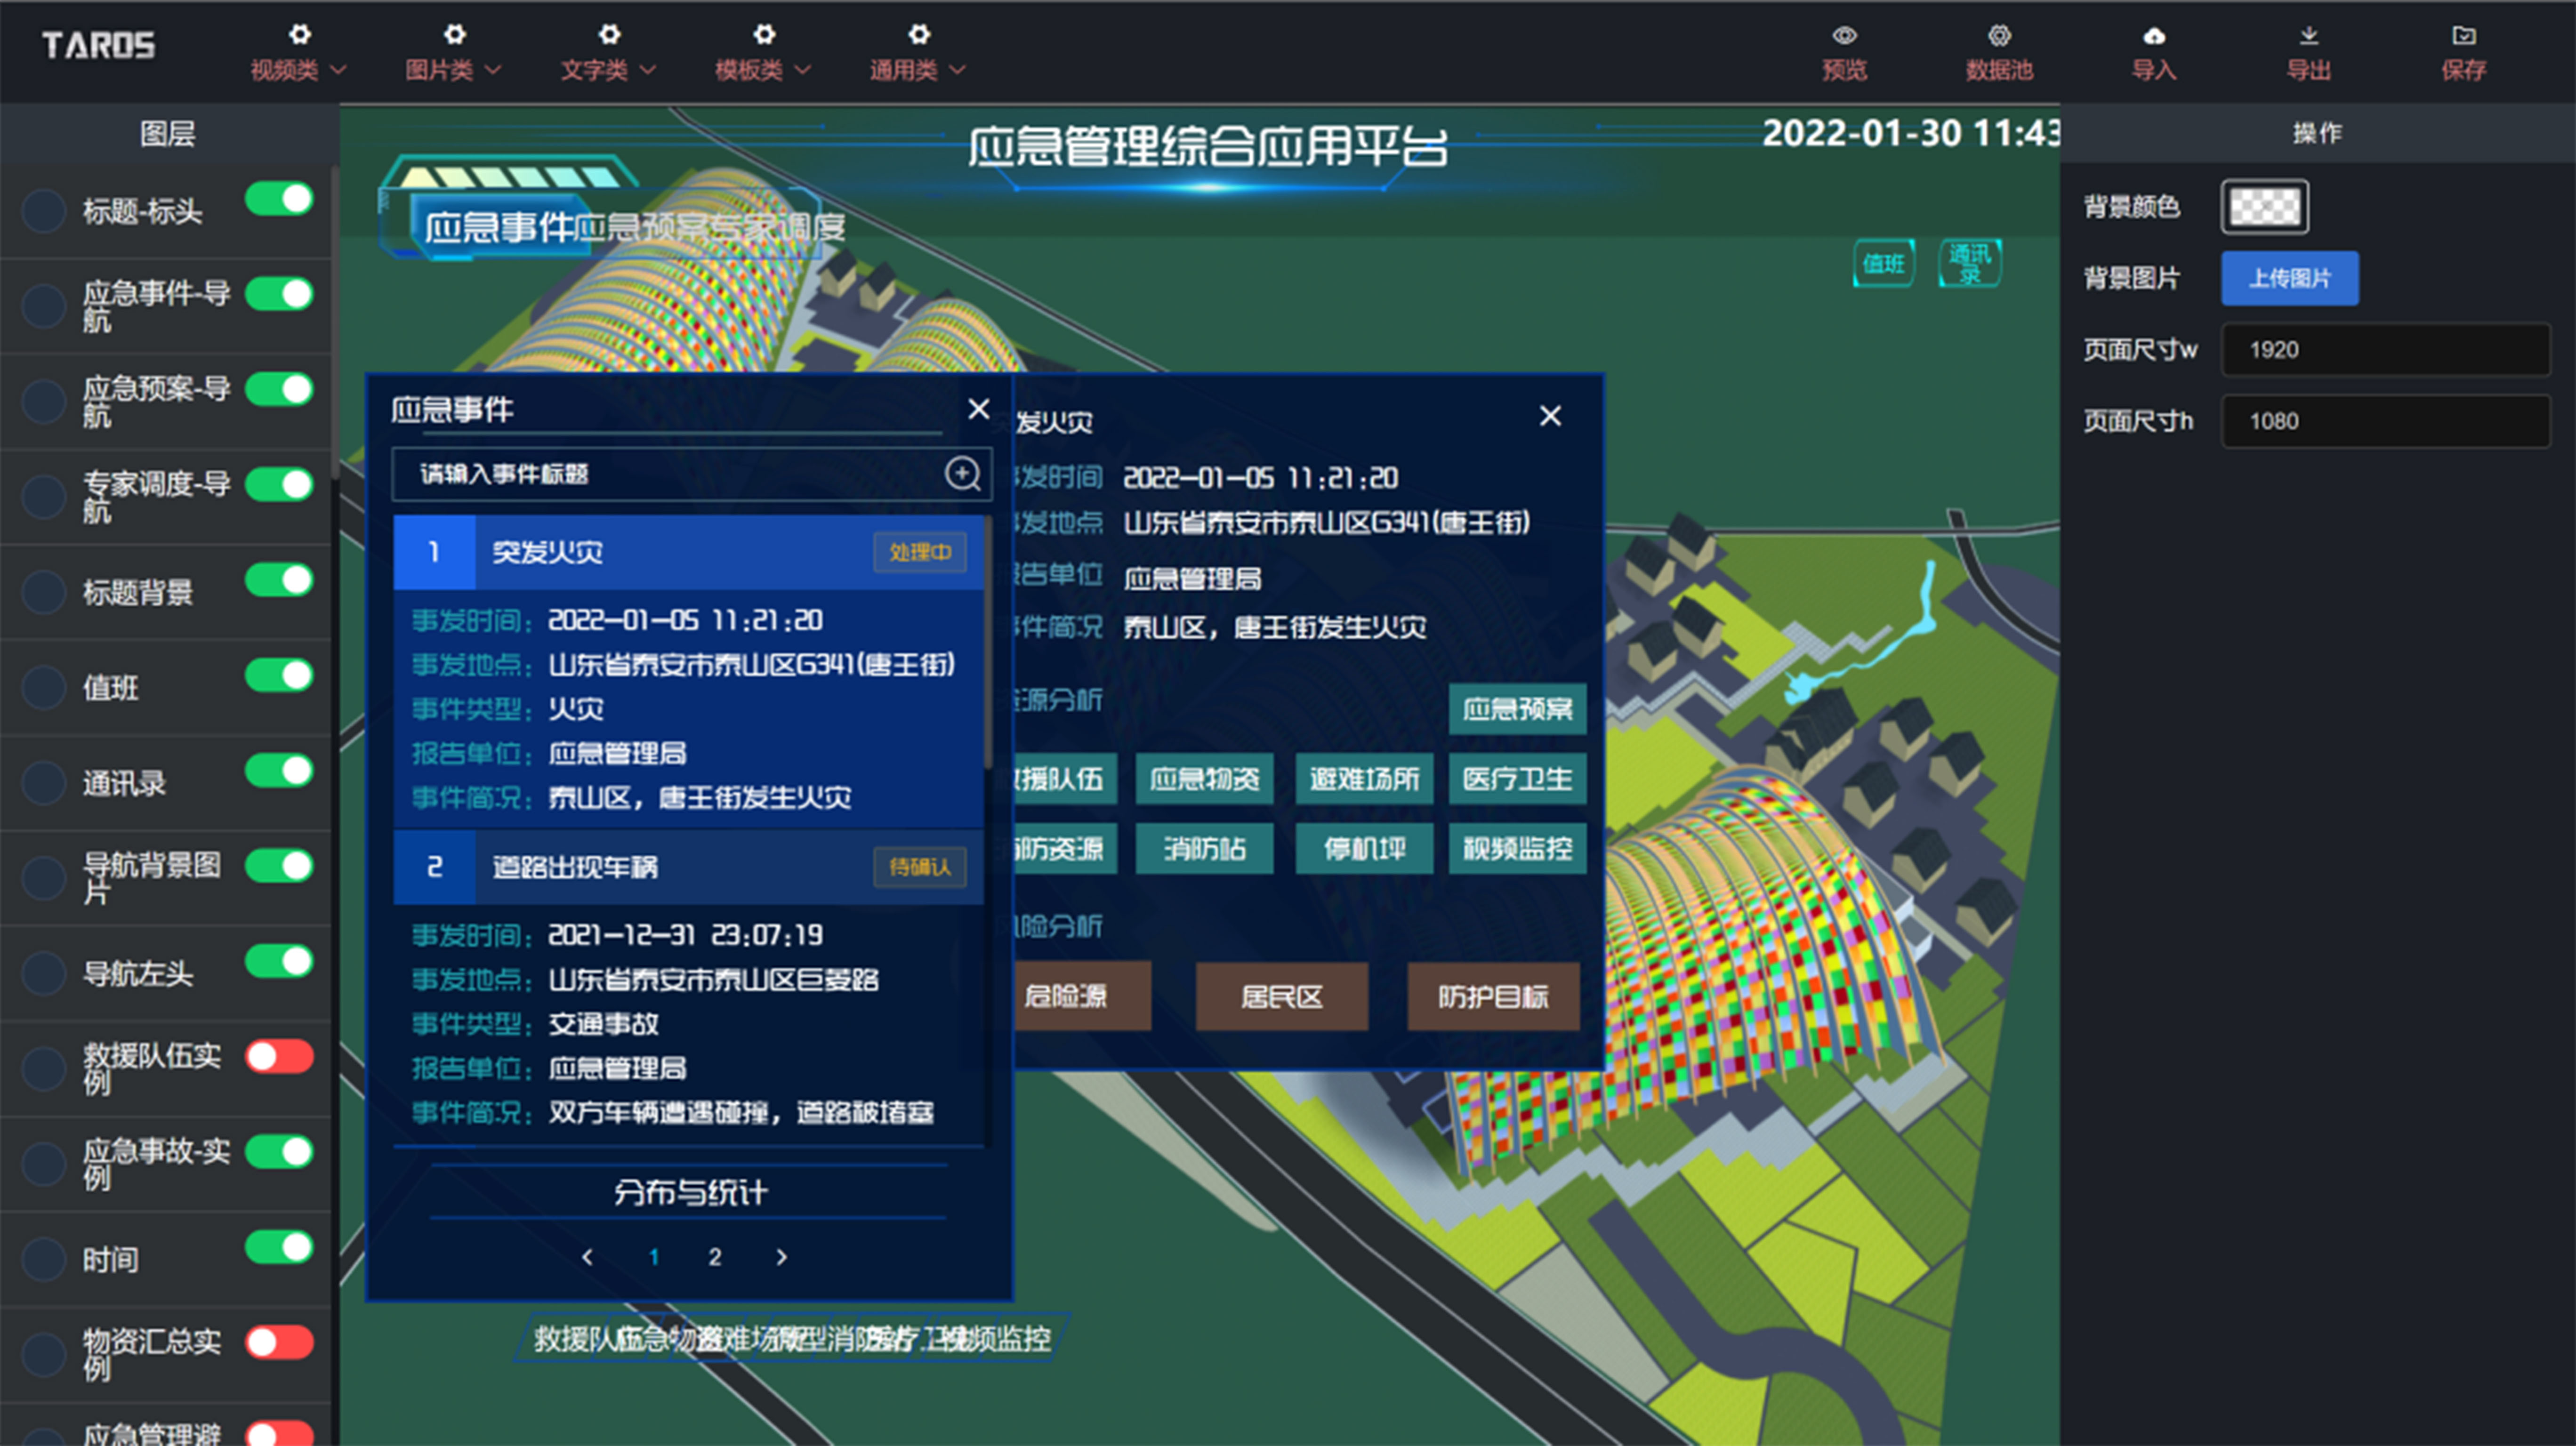The width and height of the screenshot is (2576, 1446).
Task: Disable the 应急预案-导航 layer switch
Action: (x=279, y=389)
